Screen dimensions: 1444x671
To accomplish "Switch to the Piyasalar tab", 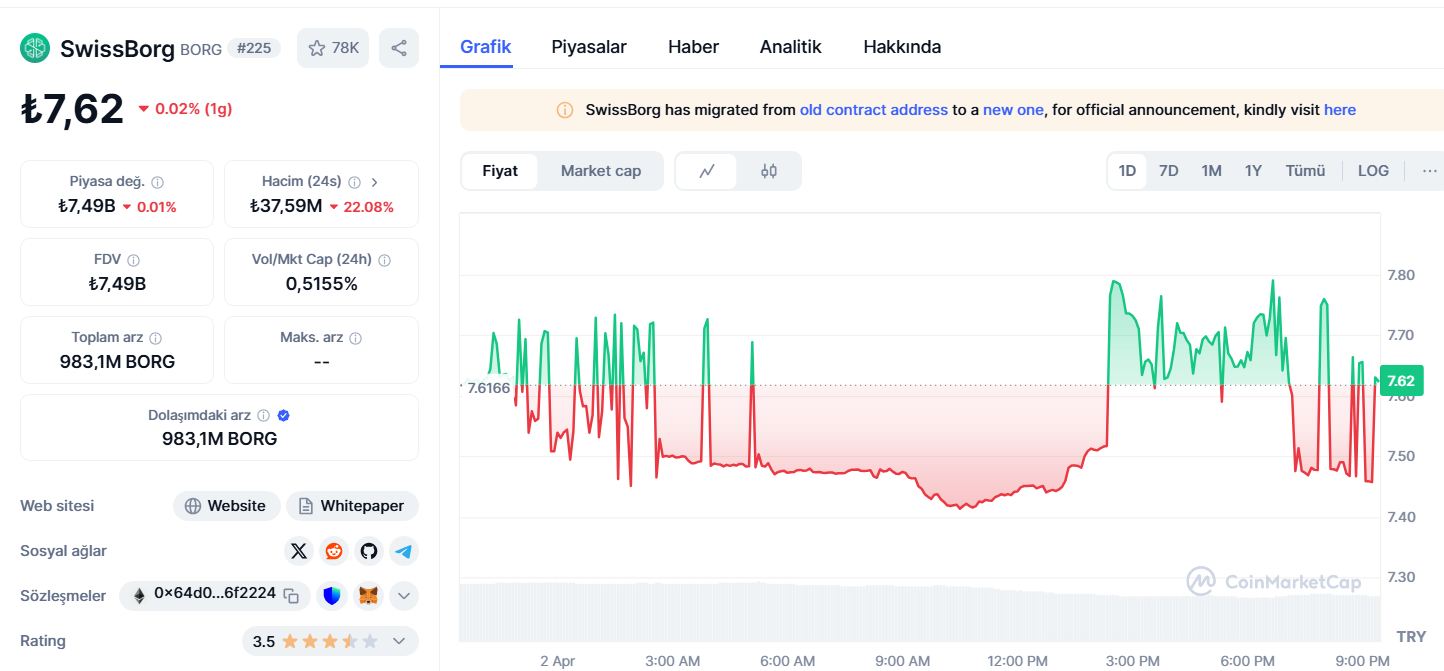I will pyautogui.click(x=589, y=47).
